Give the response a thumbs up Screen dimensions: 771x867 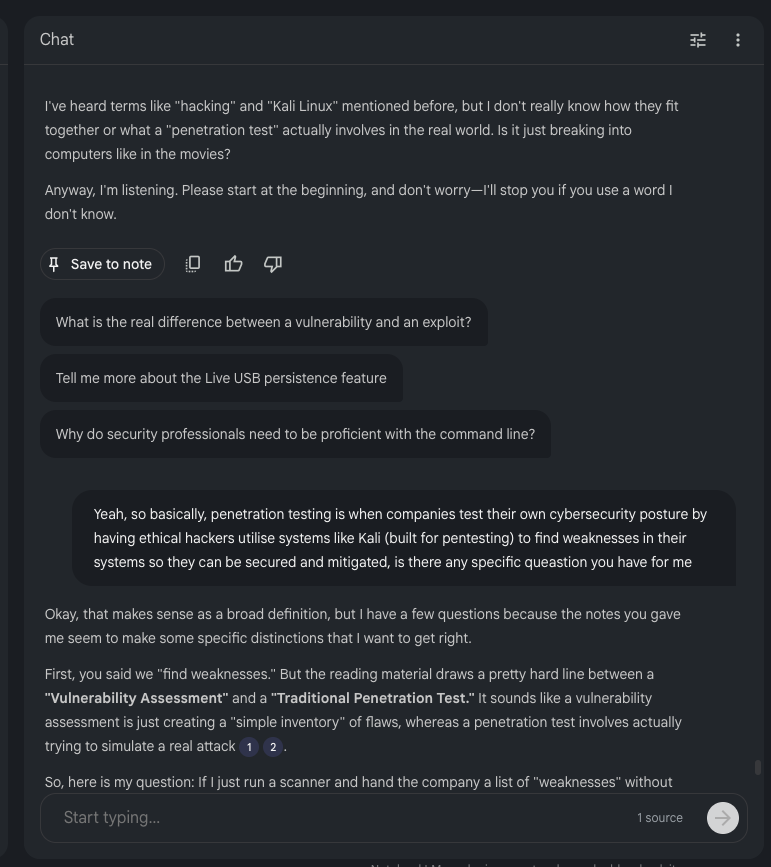[233, 264]
